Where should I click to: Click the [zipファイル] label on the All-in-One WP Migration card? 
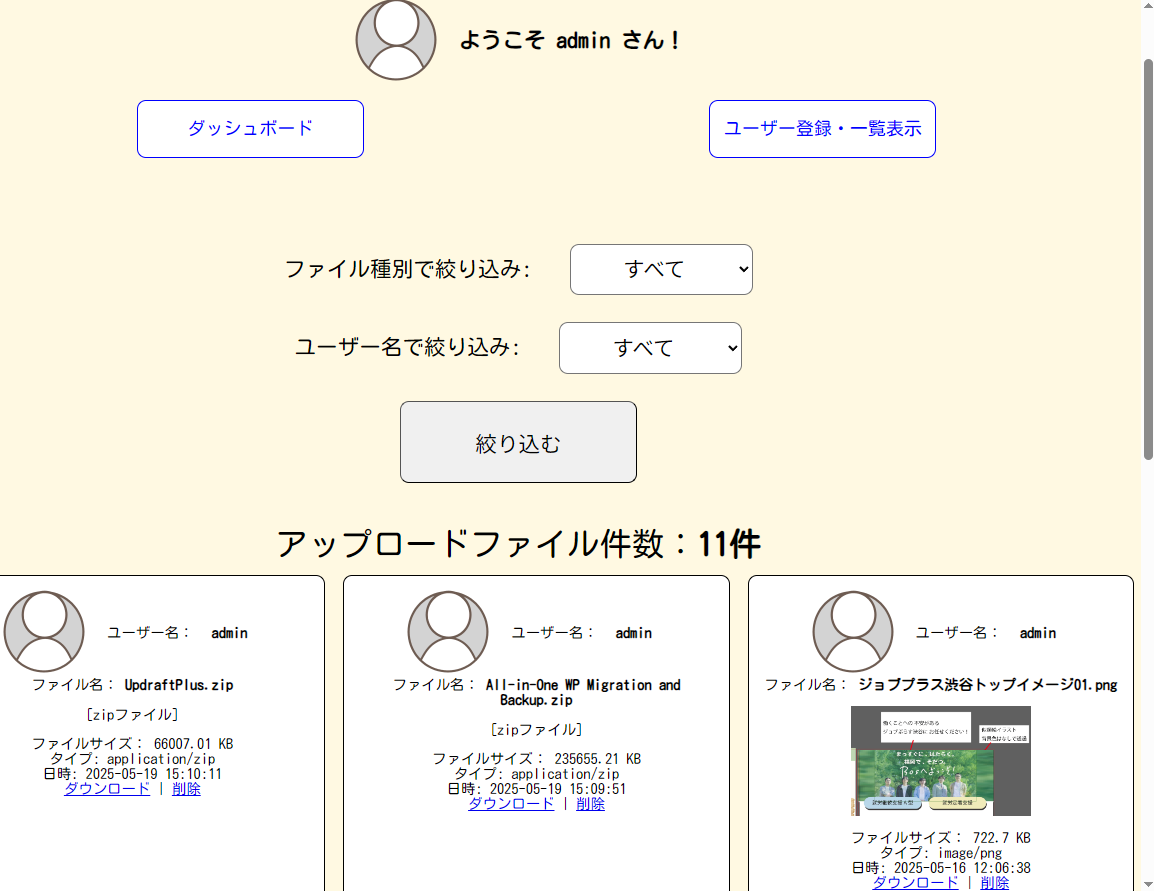537,730
